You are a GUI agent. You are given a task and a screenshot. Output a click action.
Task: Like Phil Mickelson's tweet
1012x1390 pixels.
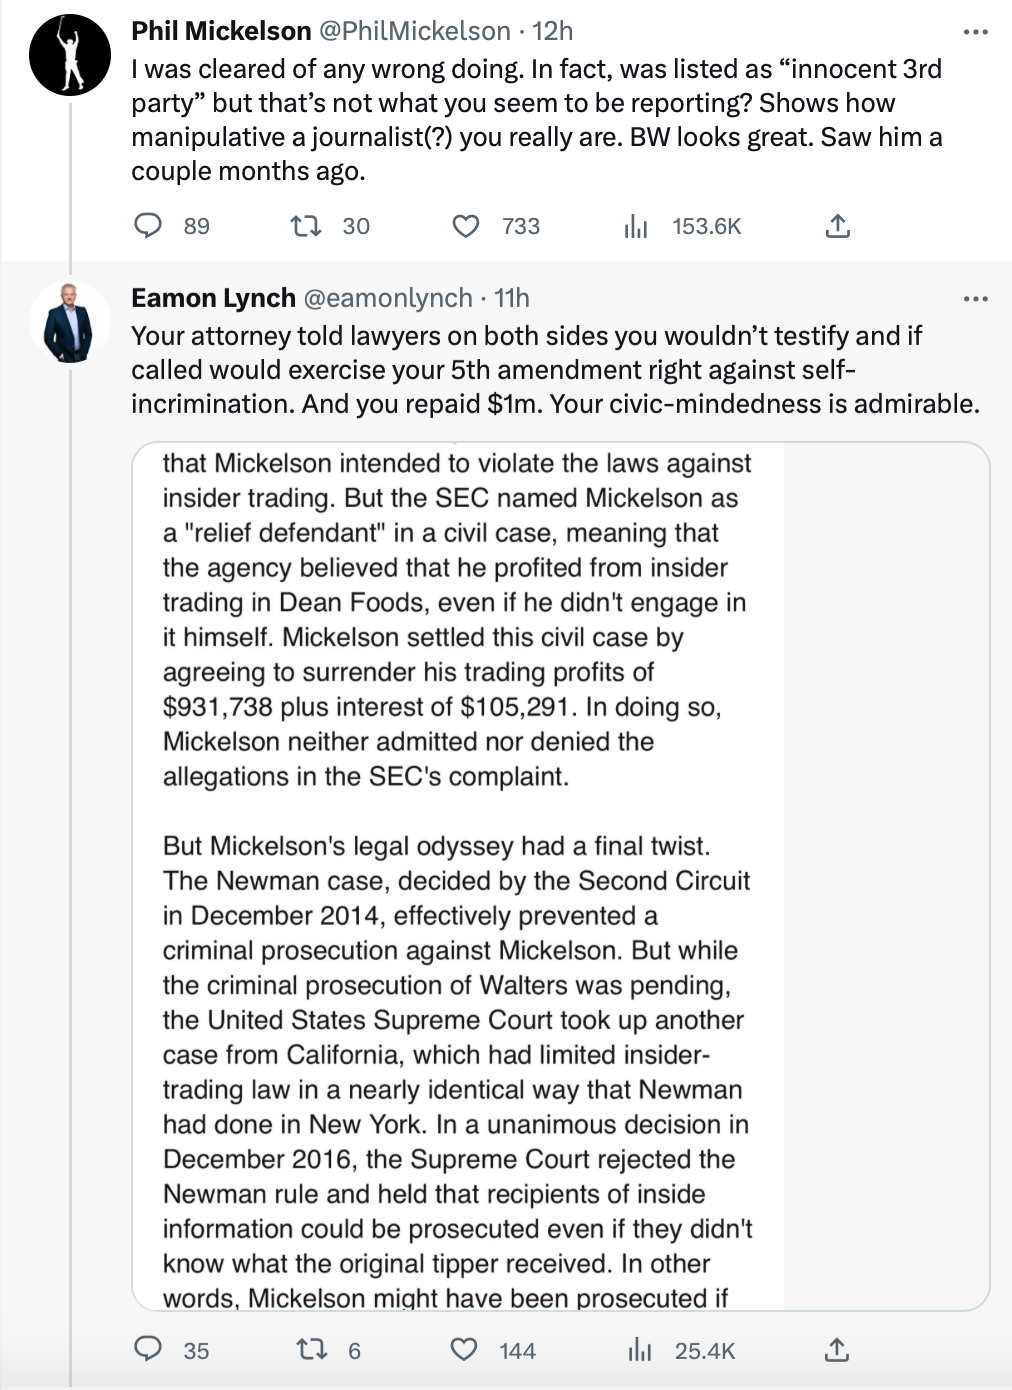pyautogui.click(x=466, y=226)
